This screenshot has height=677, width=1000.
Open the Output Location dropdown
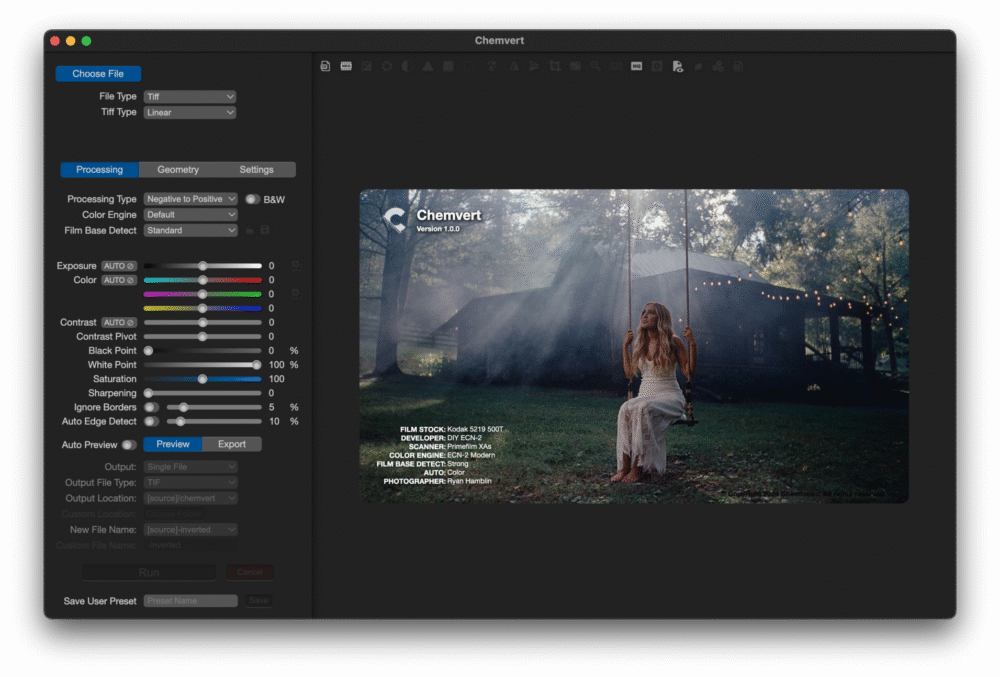pyautogui.click(x=191, y=498)
